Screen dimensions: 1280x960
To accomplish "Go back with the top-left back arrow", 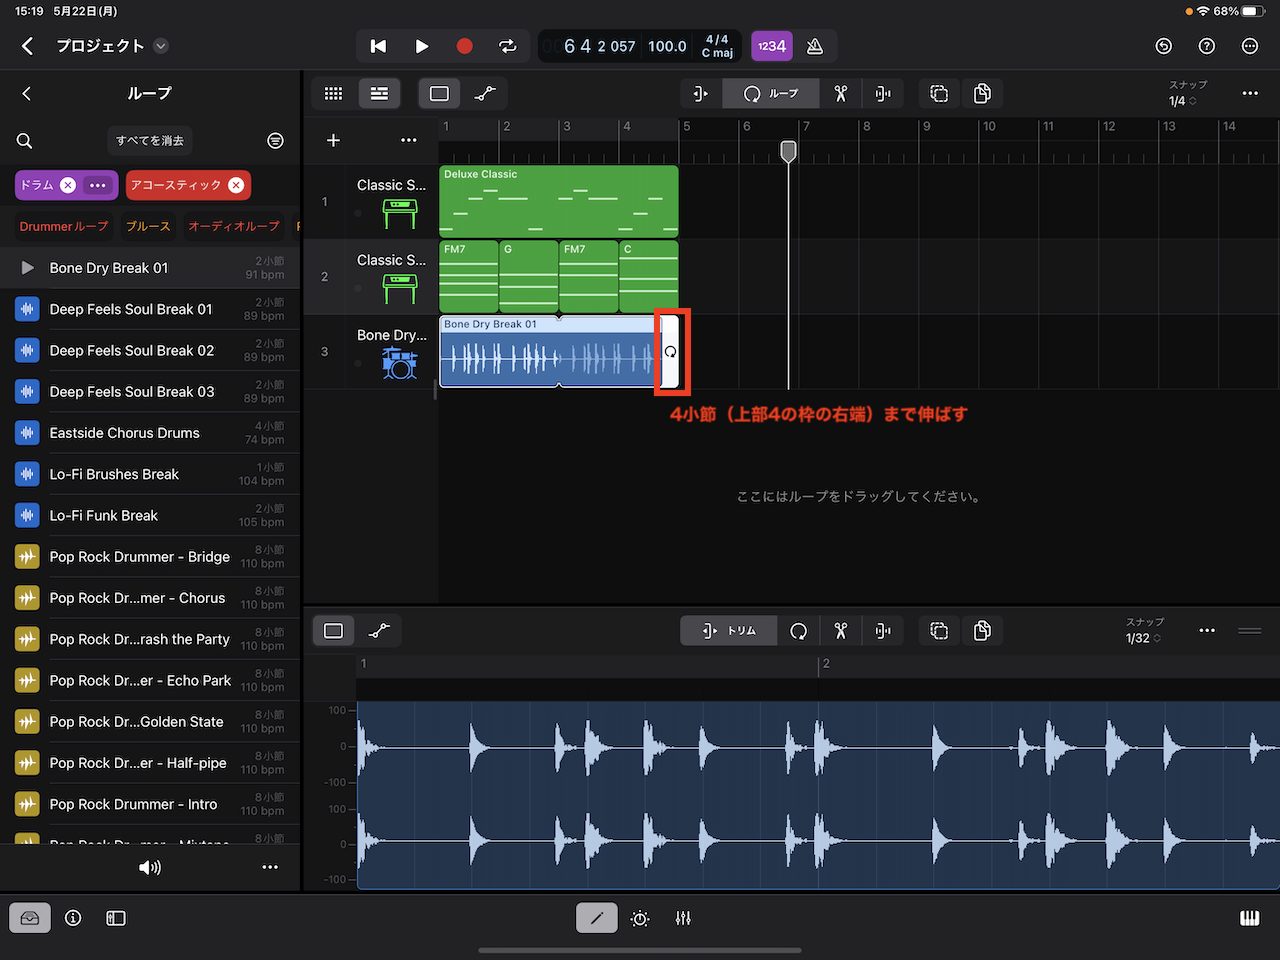I will (x=27, y=46).
